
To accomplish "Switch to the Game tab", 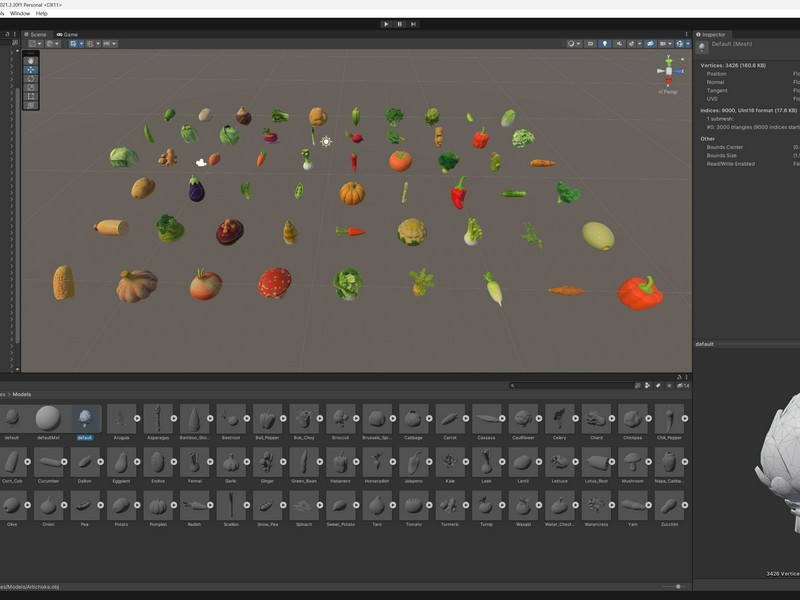I will click(67, 34).
